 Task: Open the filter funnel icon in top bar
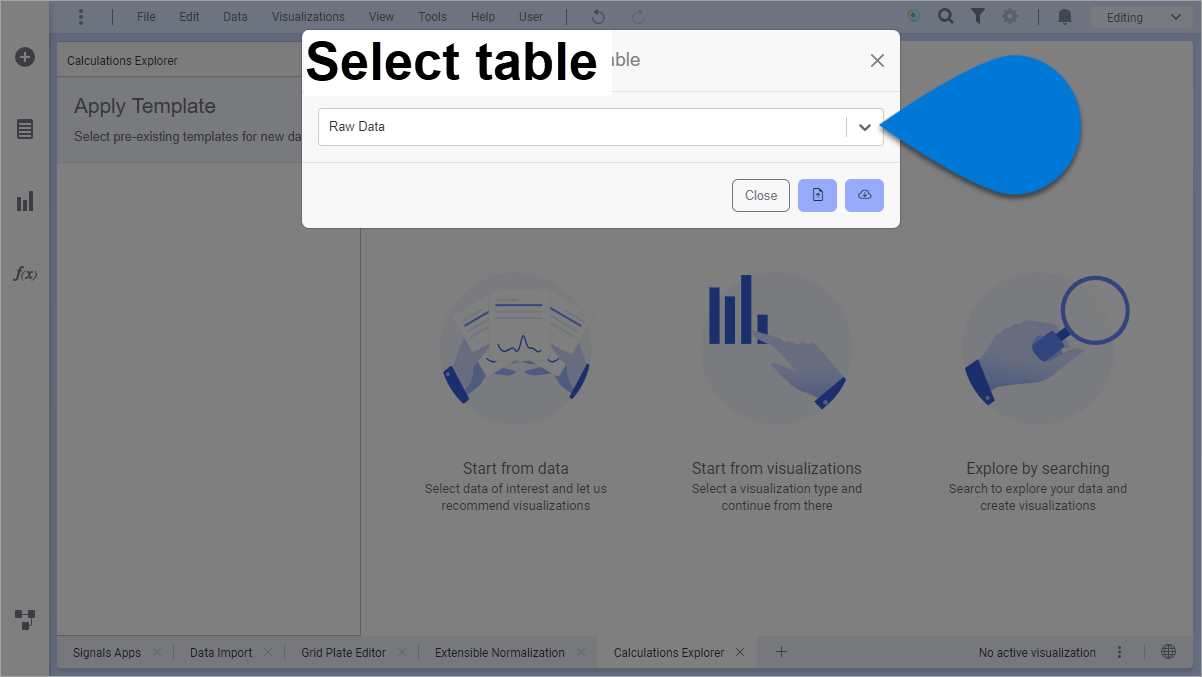978,17
